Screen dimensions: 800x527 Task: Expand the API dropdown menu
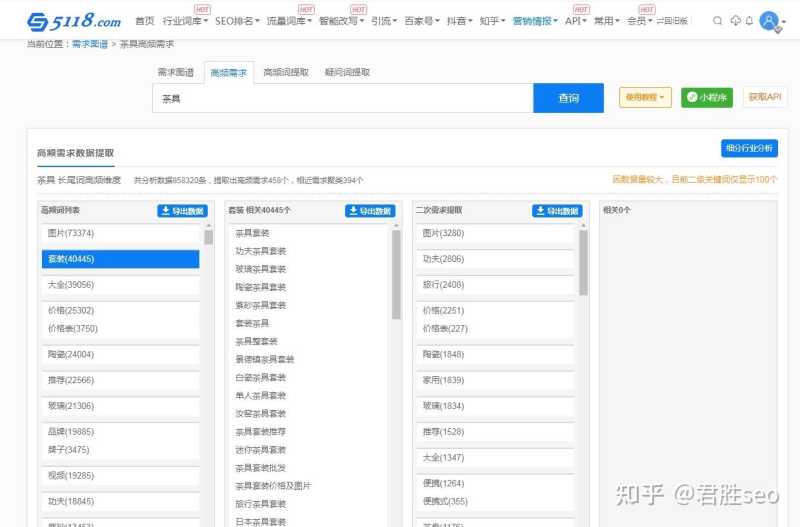(x=576, y=21)
